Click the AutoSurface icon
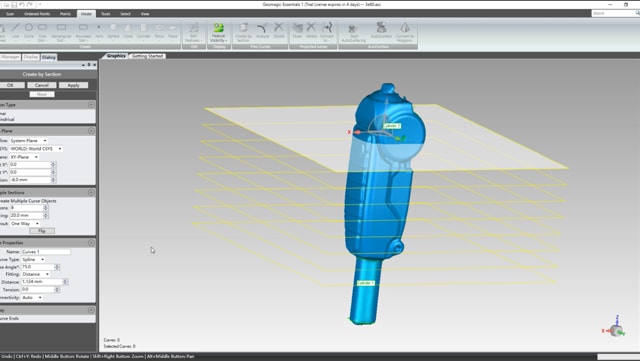640x361 pixels. pyautogui.click(x=381, y=31)
